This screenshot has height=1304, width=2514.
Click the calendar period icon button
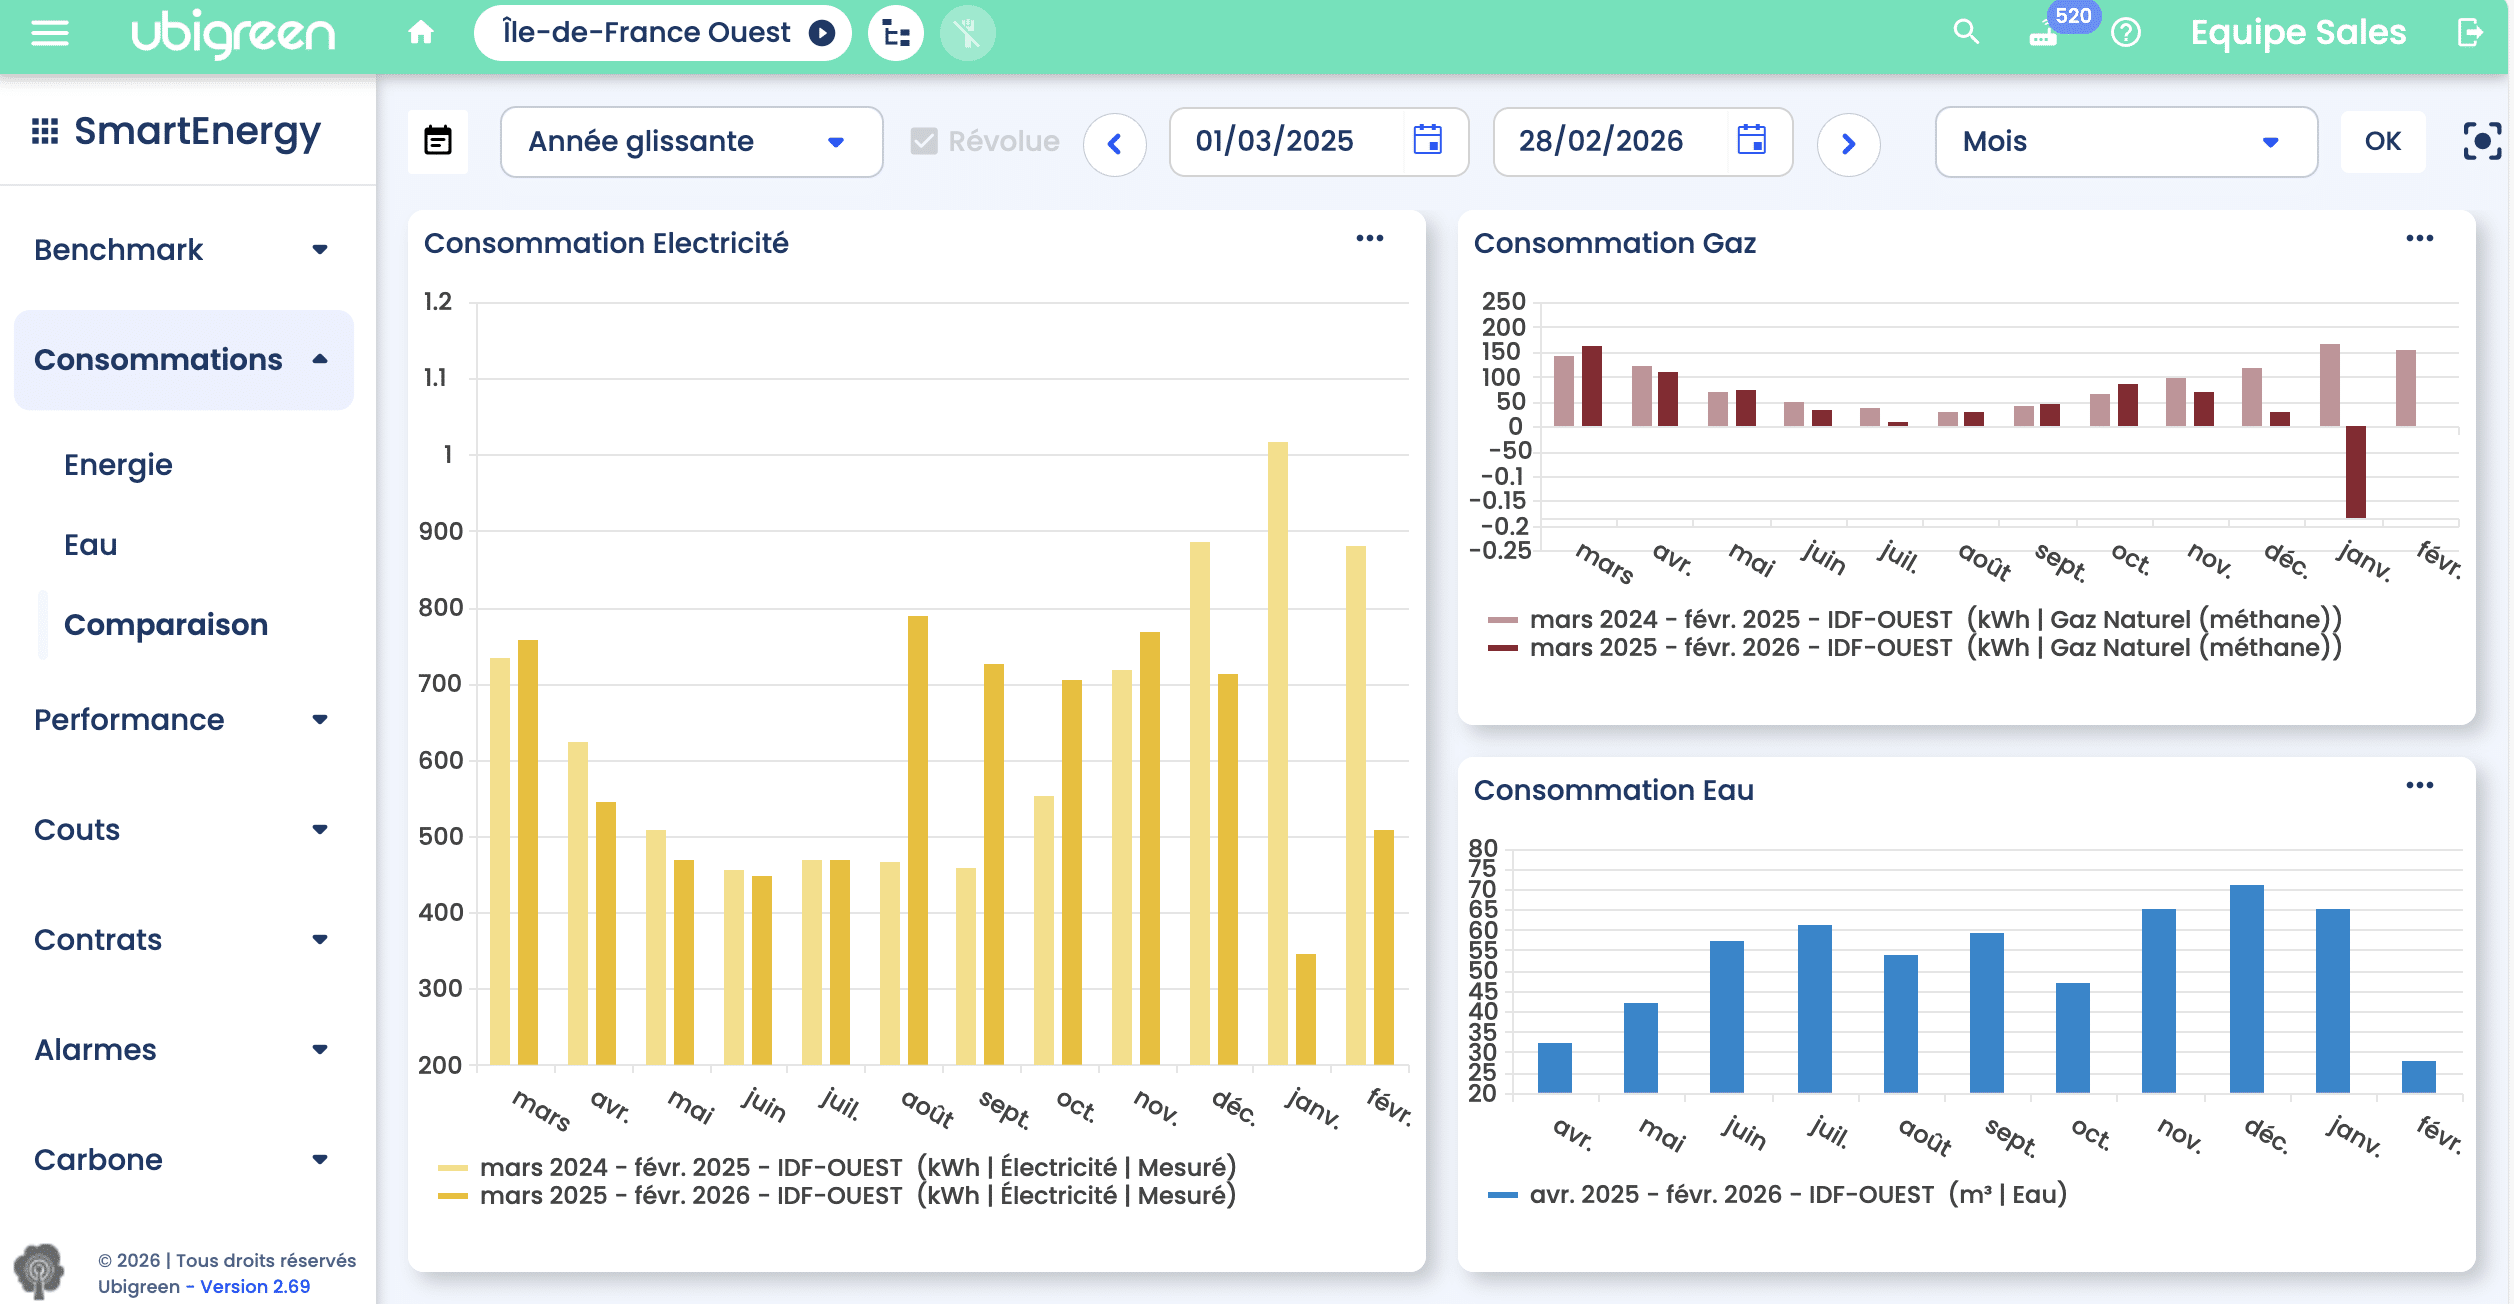click(x=438, y=141)
